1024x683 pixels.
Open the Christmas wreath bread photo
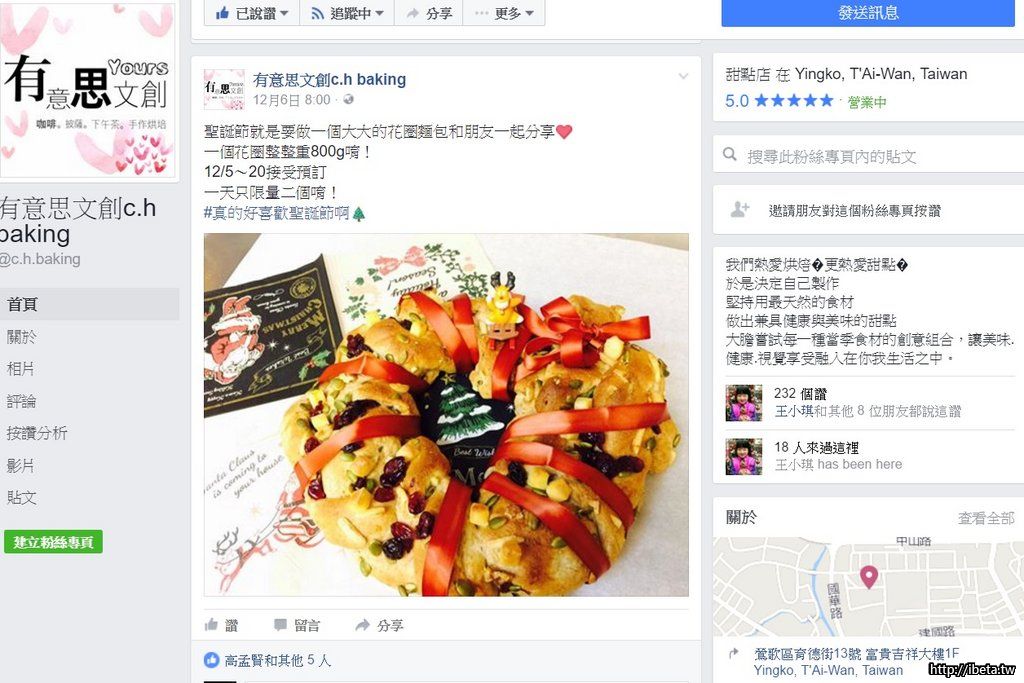click(446, 415)
